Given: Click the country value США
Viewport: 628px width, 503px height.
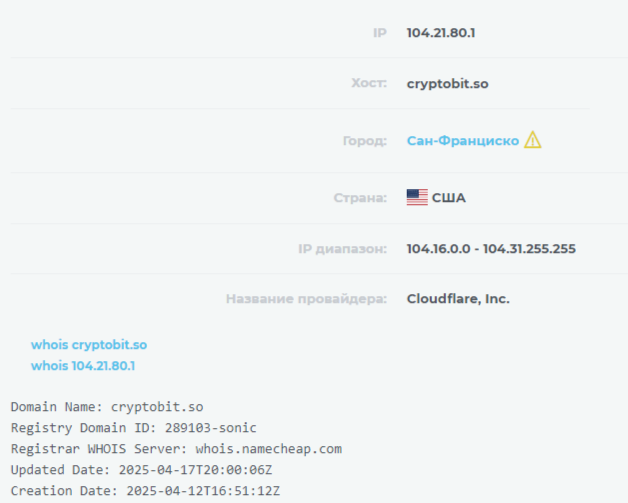Looking at the screenshot, I should click(x=449, y=198).
